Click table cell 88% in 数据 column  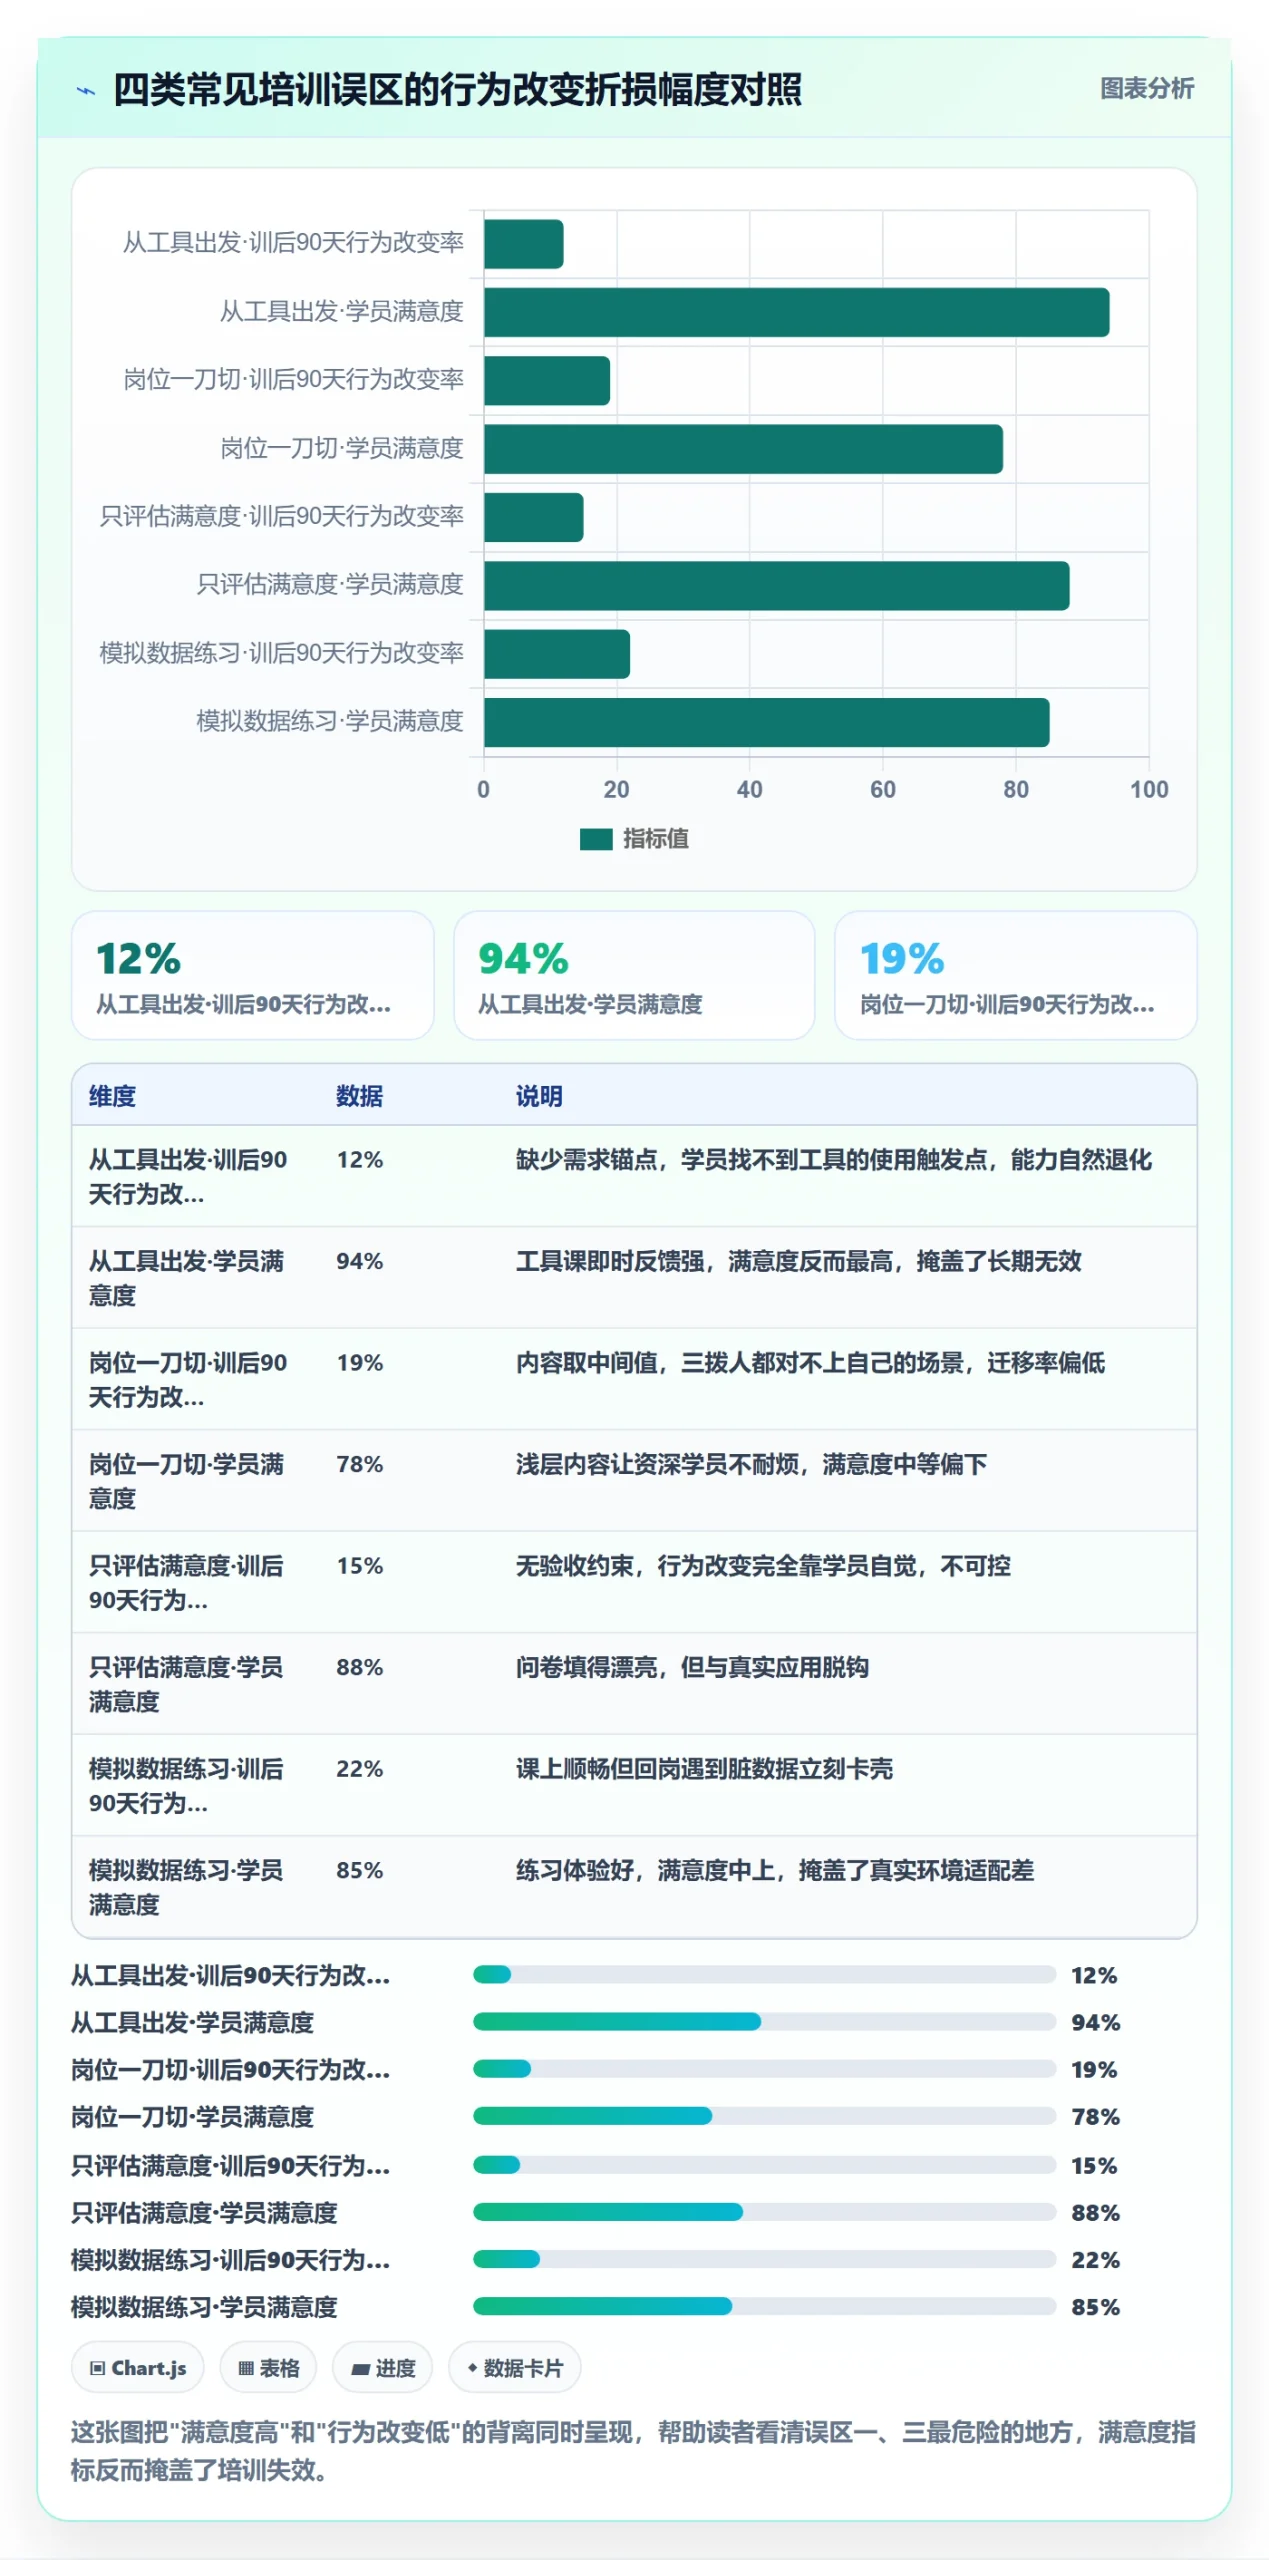pos(359,1667)
